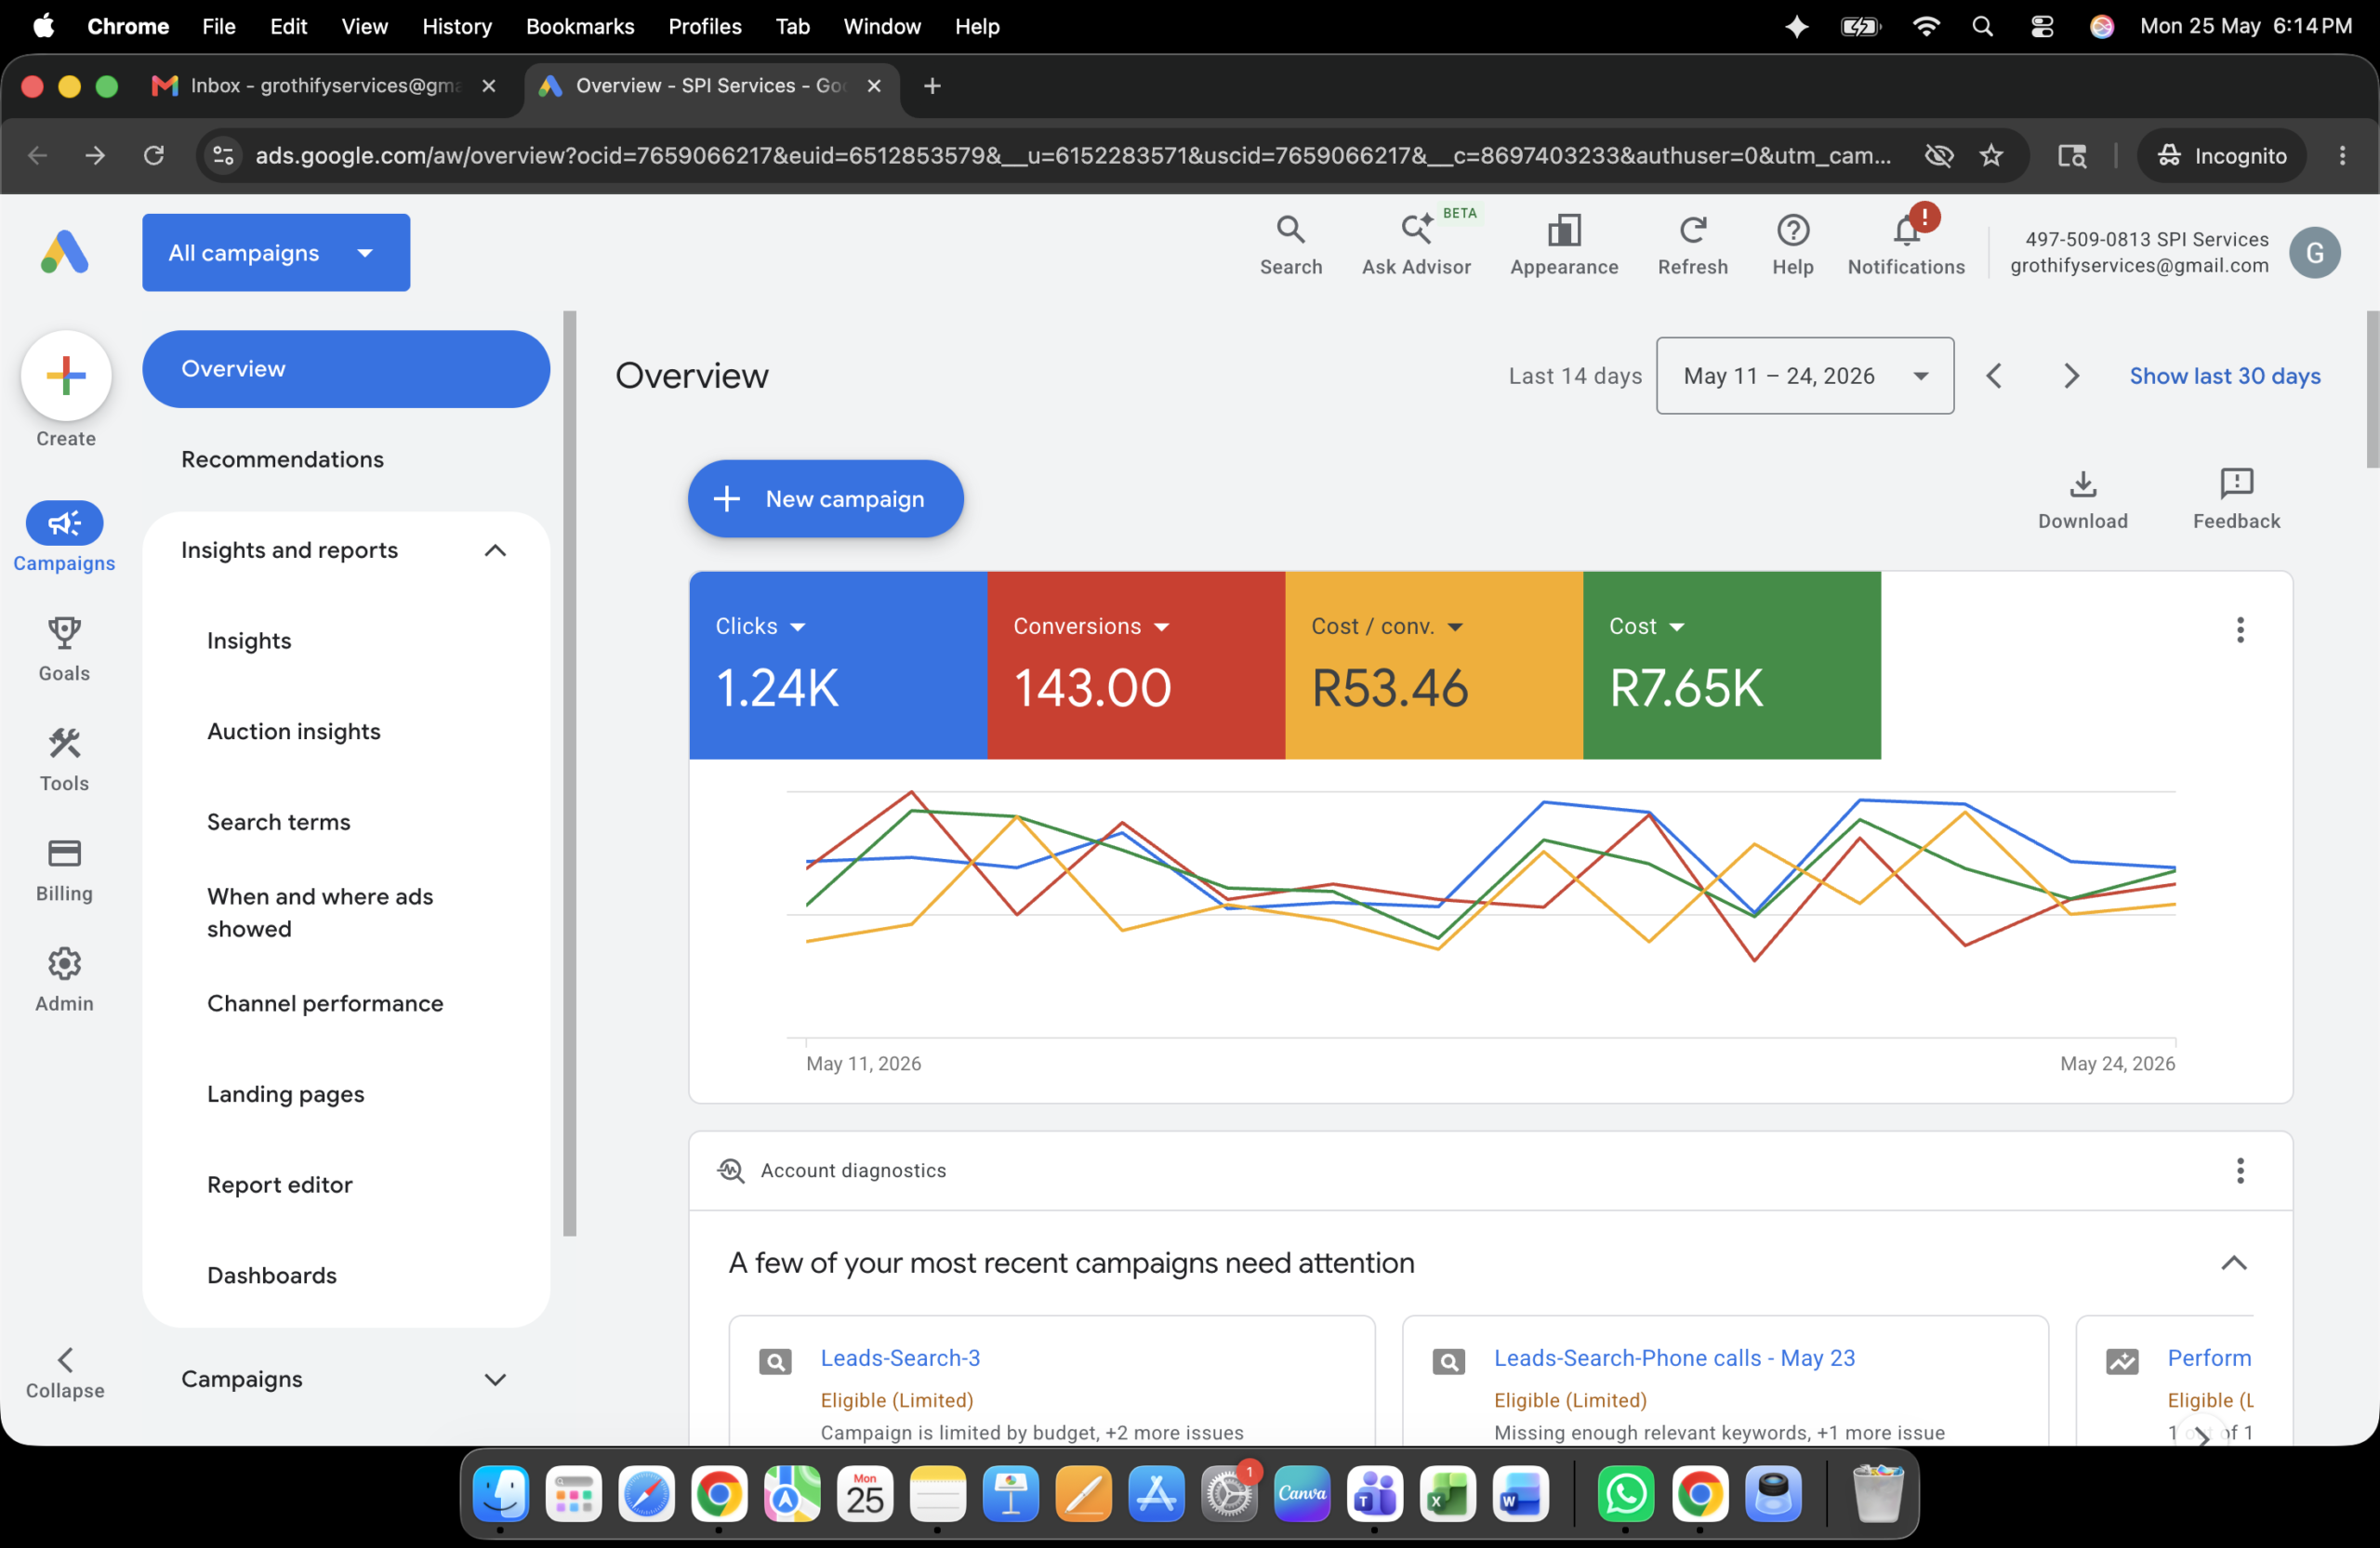Click New campaign button

click(825, 499)
